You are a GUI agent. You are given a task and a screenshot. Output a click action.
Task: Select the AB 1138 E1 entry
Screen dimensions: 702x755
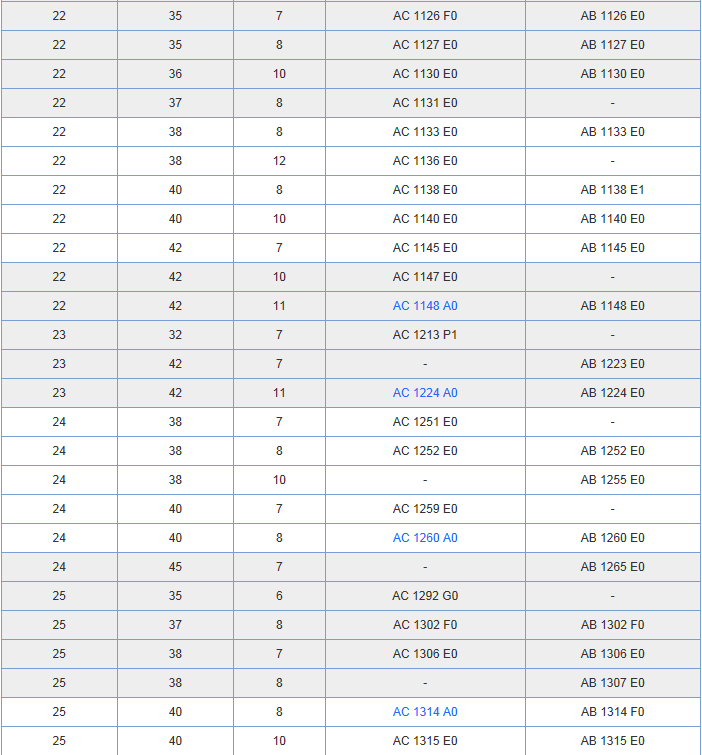pos(612,190)
